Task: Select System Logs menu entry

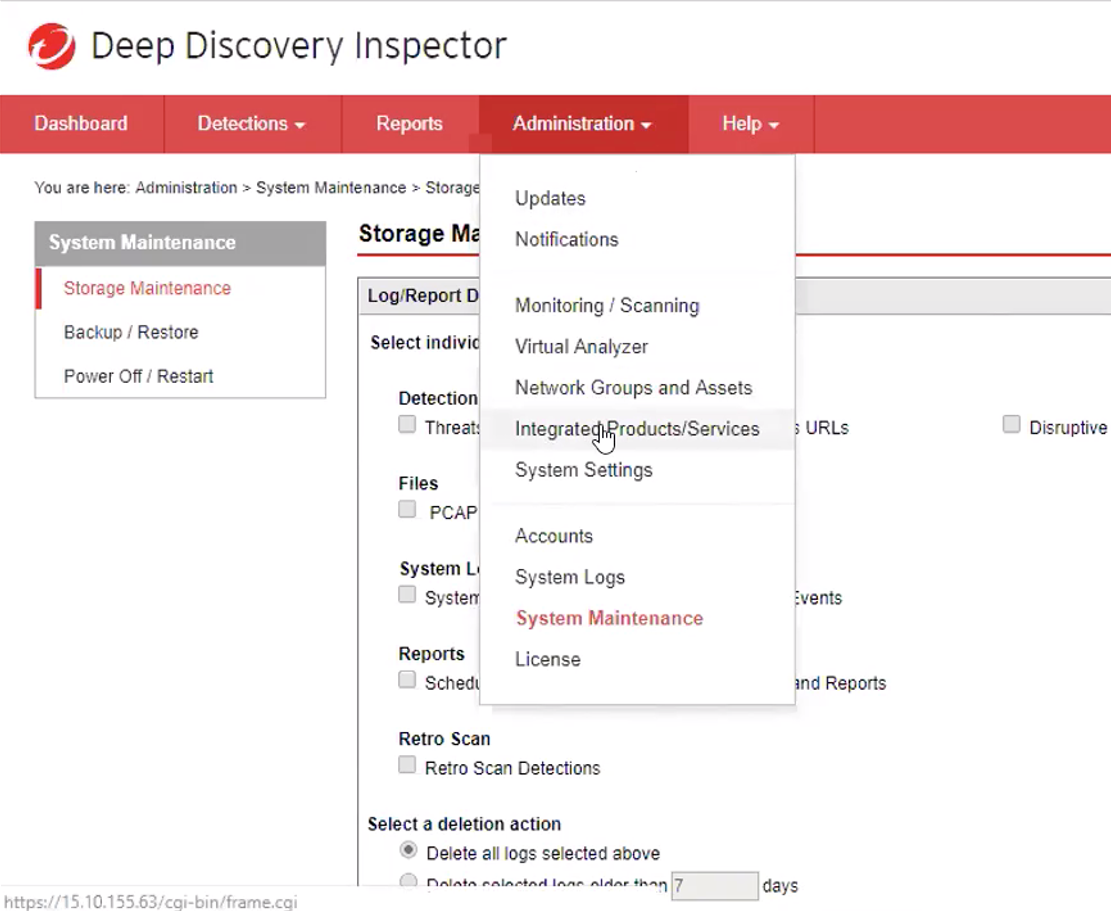Action: [x=570, y=577]
